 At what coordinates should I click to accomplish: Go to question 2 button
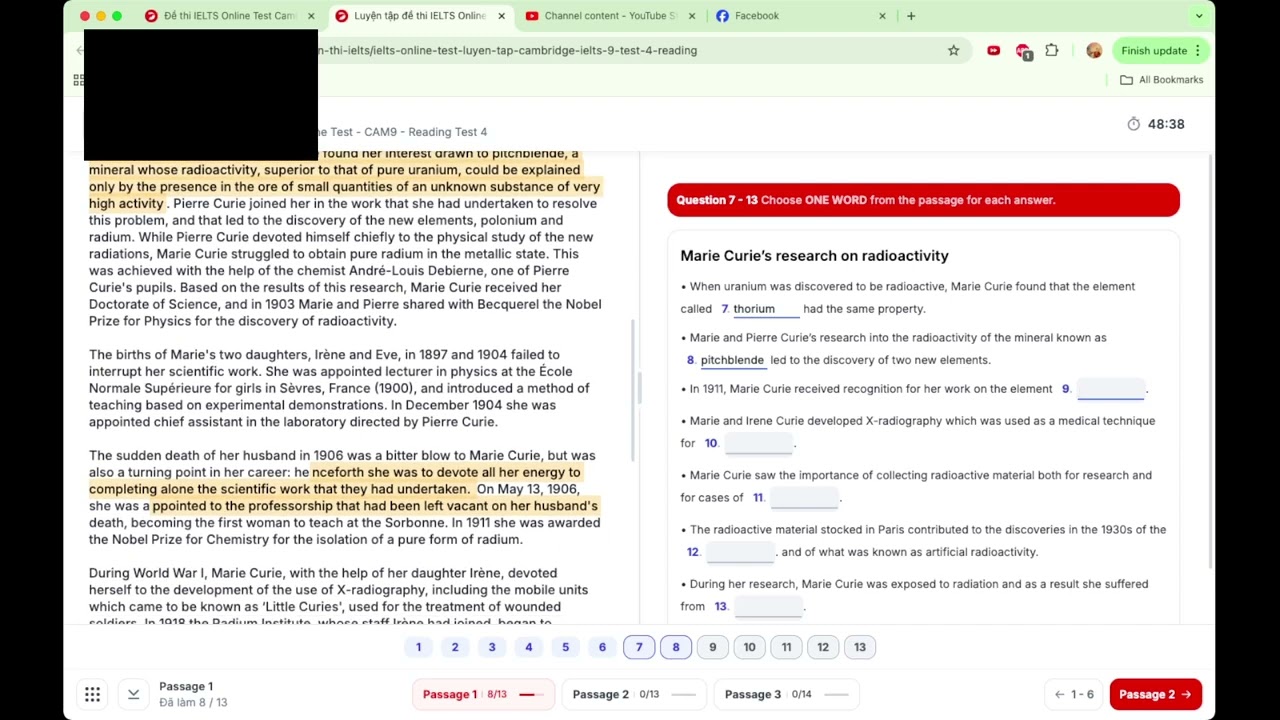(455, 647)
